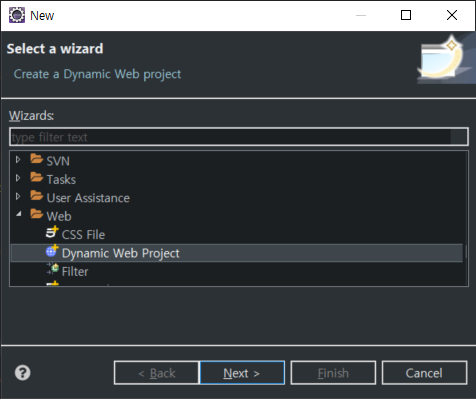Image resolution: width=476 pixels, height=399 pixels.
Task: Close the New dialog window
Action: [452, 15]
